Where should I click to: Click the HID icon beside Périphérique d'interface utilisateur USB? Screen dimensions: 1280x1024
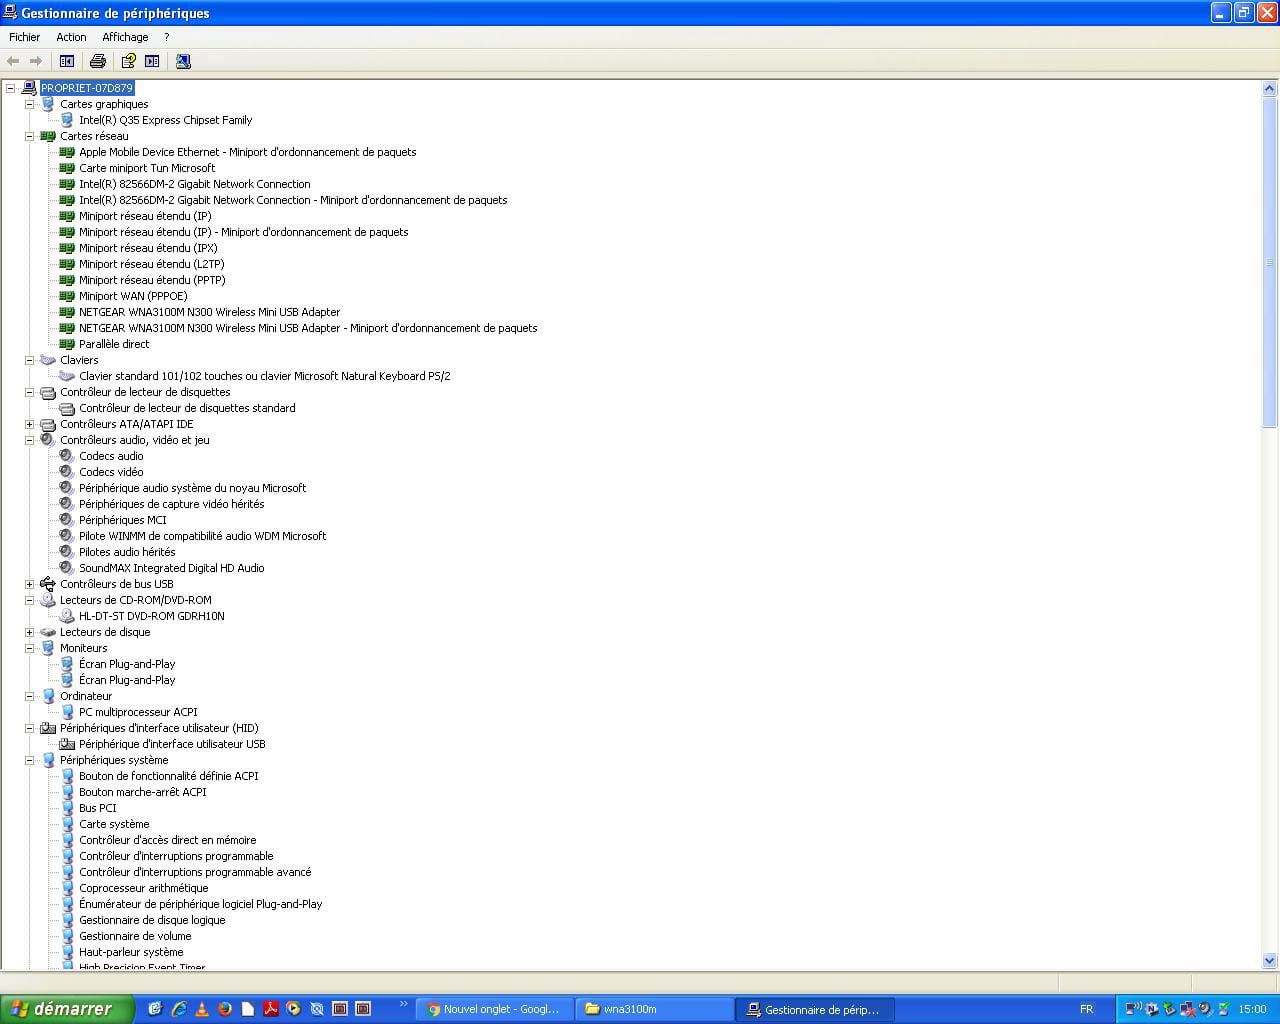67,744
